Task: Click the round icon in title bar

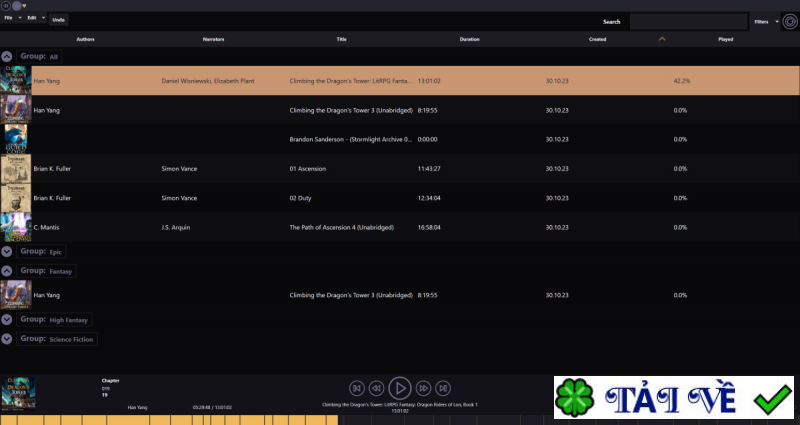Action: point(16,5)
